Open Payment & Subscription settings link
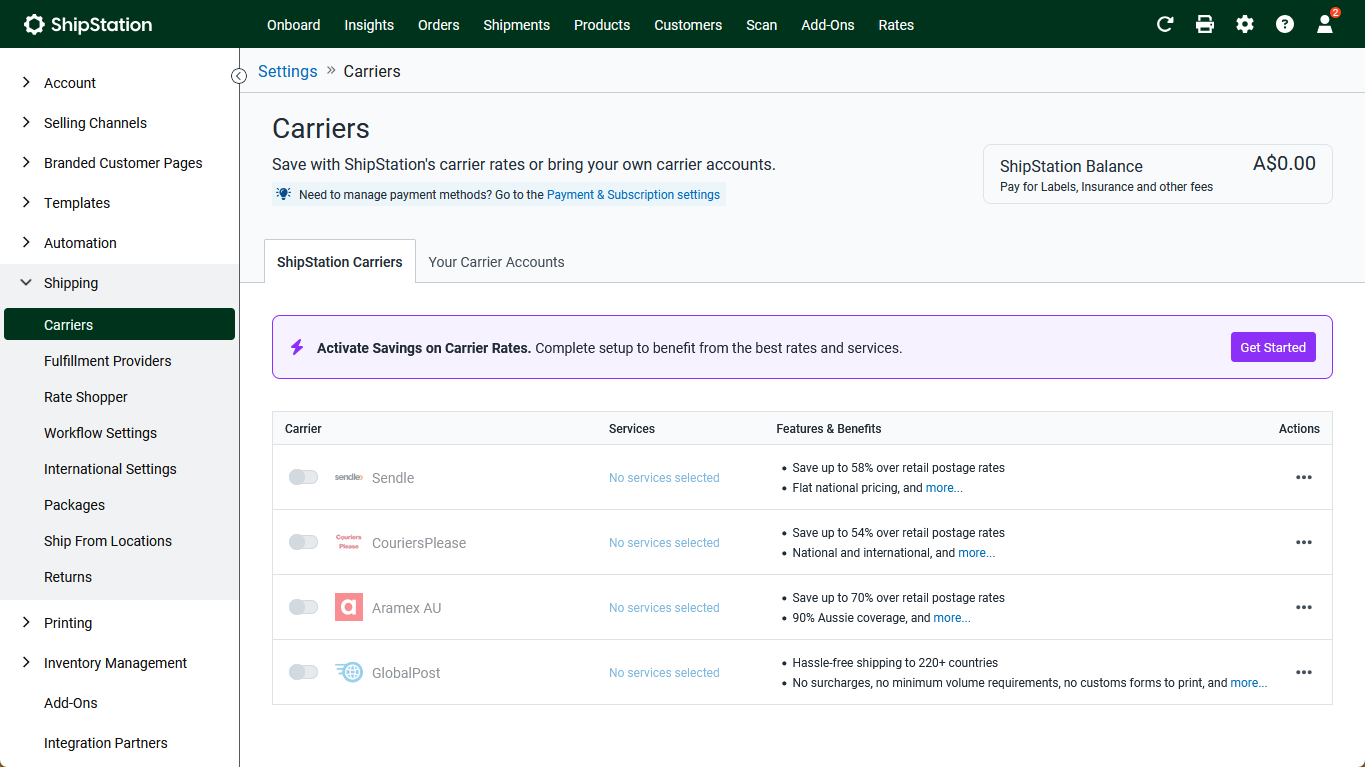1365x767 pixels. tap(633, 195)
